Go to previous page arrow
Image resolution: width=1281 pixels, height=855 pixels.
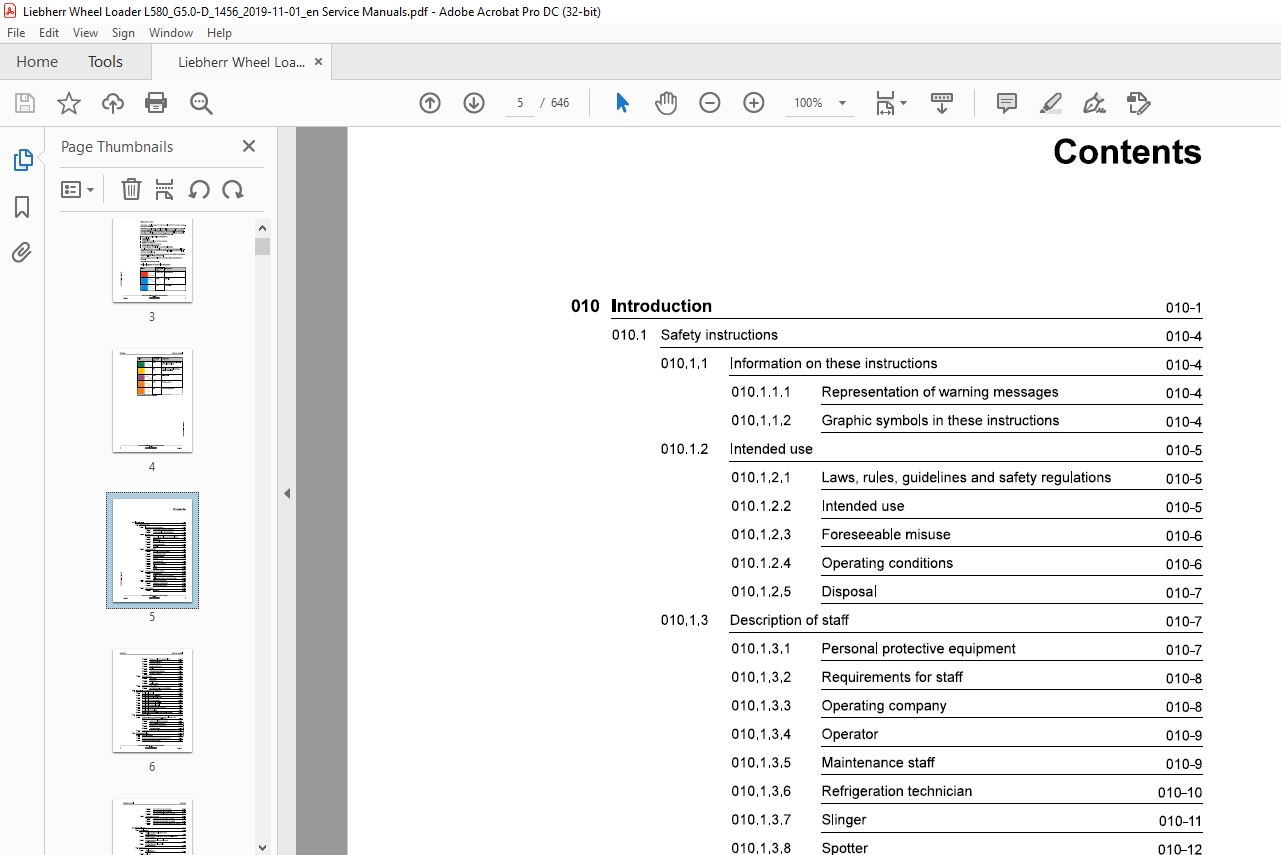coord(430,103)
